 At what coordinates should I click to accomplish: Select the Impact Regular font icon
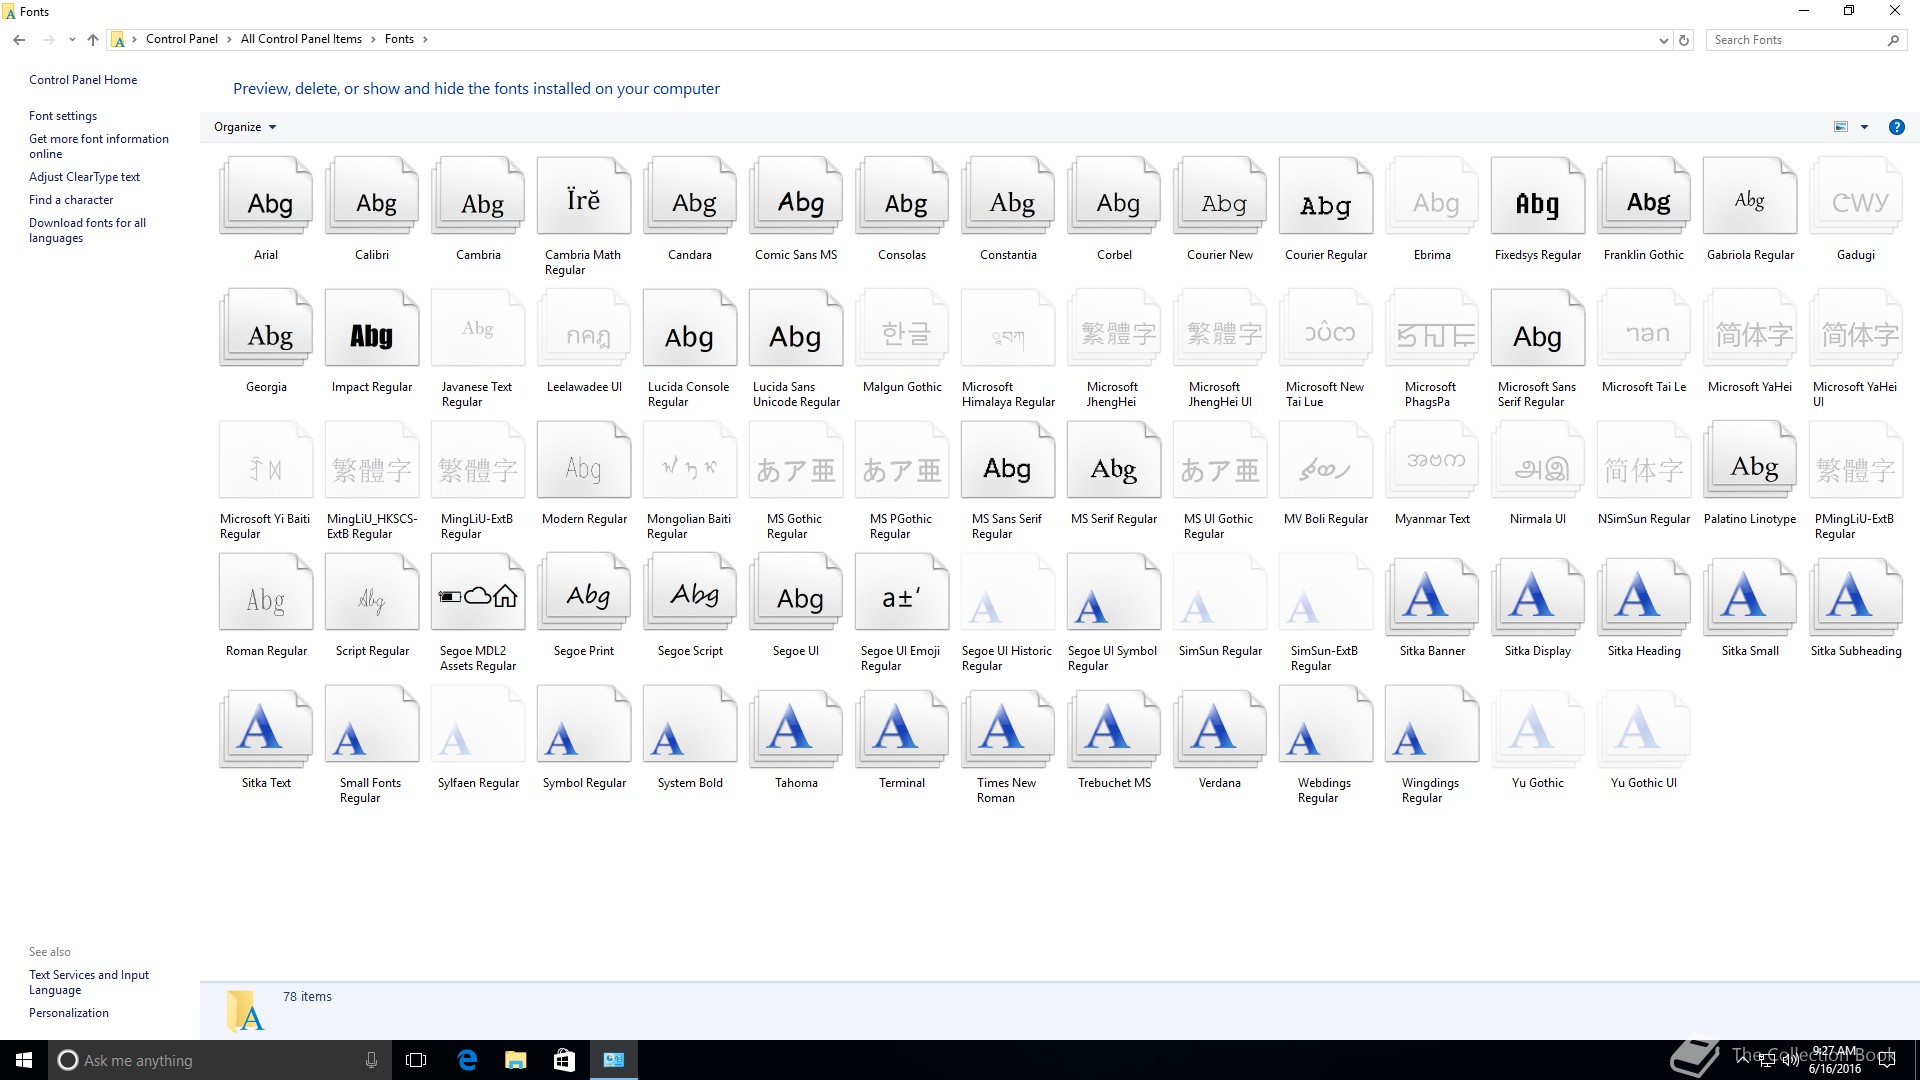(x=372, y=329)
